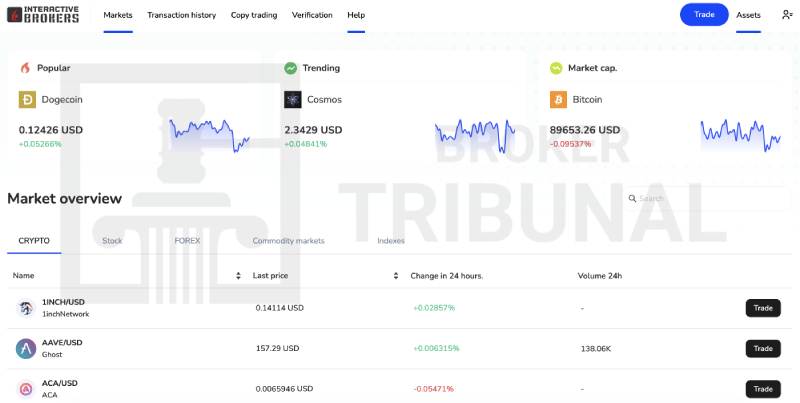Open the Assets page
Image resolution: width=800 pixels, height=403 pixels.
[x=748, y=15]
